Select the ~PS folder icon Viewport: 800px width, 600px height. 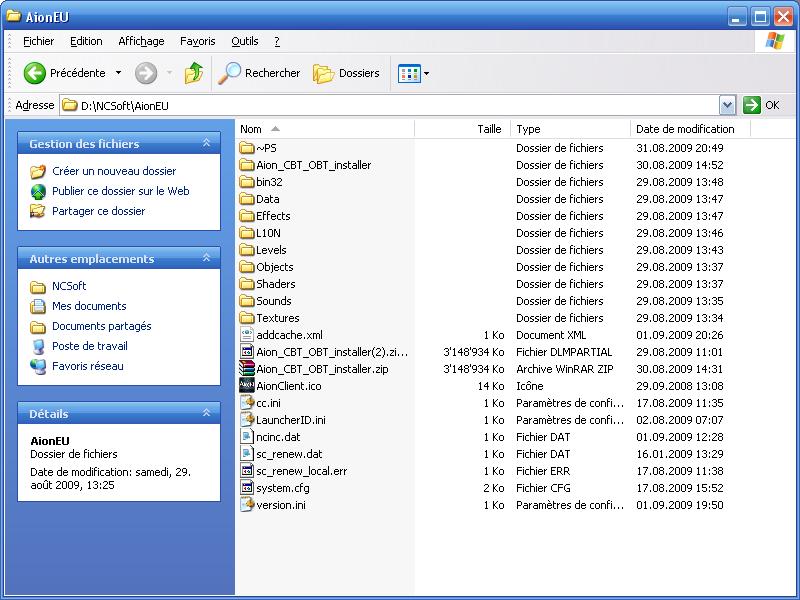[x=247, y=148]
